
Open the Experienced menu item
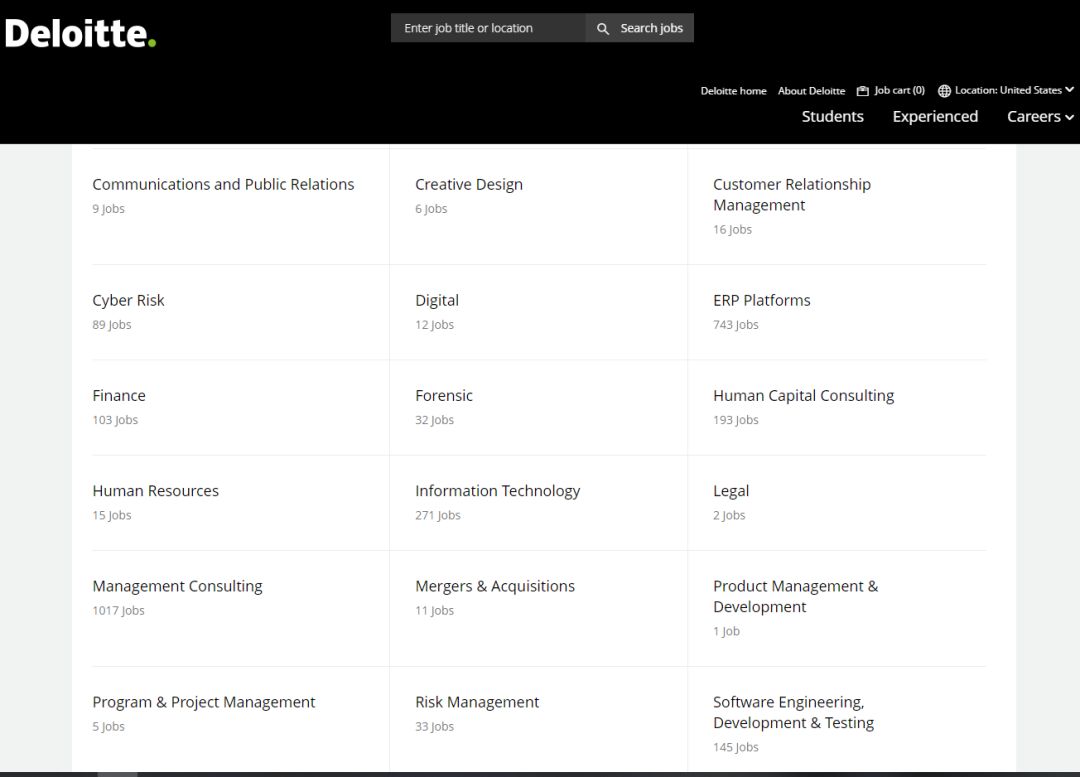click(x=935, y=116)
